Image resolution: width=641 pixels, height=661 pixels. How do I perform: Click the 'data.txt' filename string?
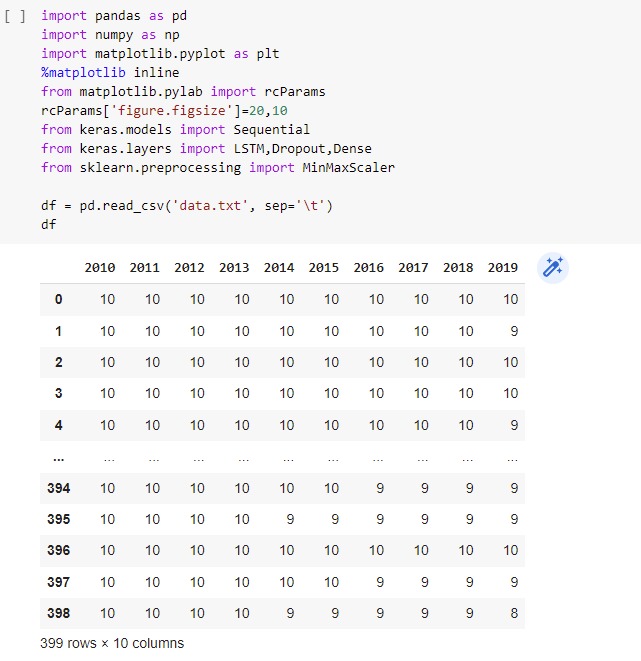pyautogui.click(x=210, y=206)
